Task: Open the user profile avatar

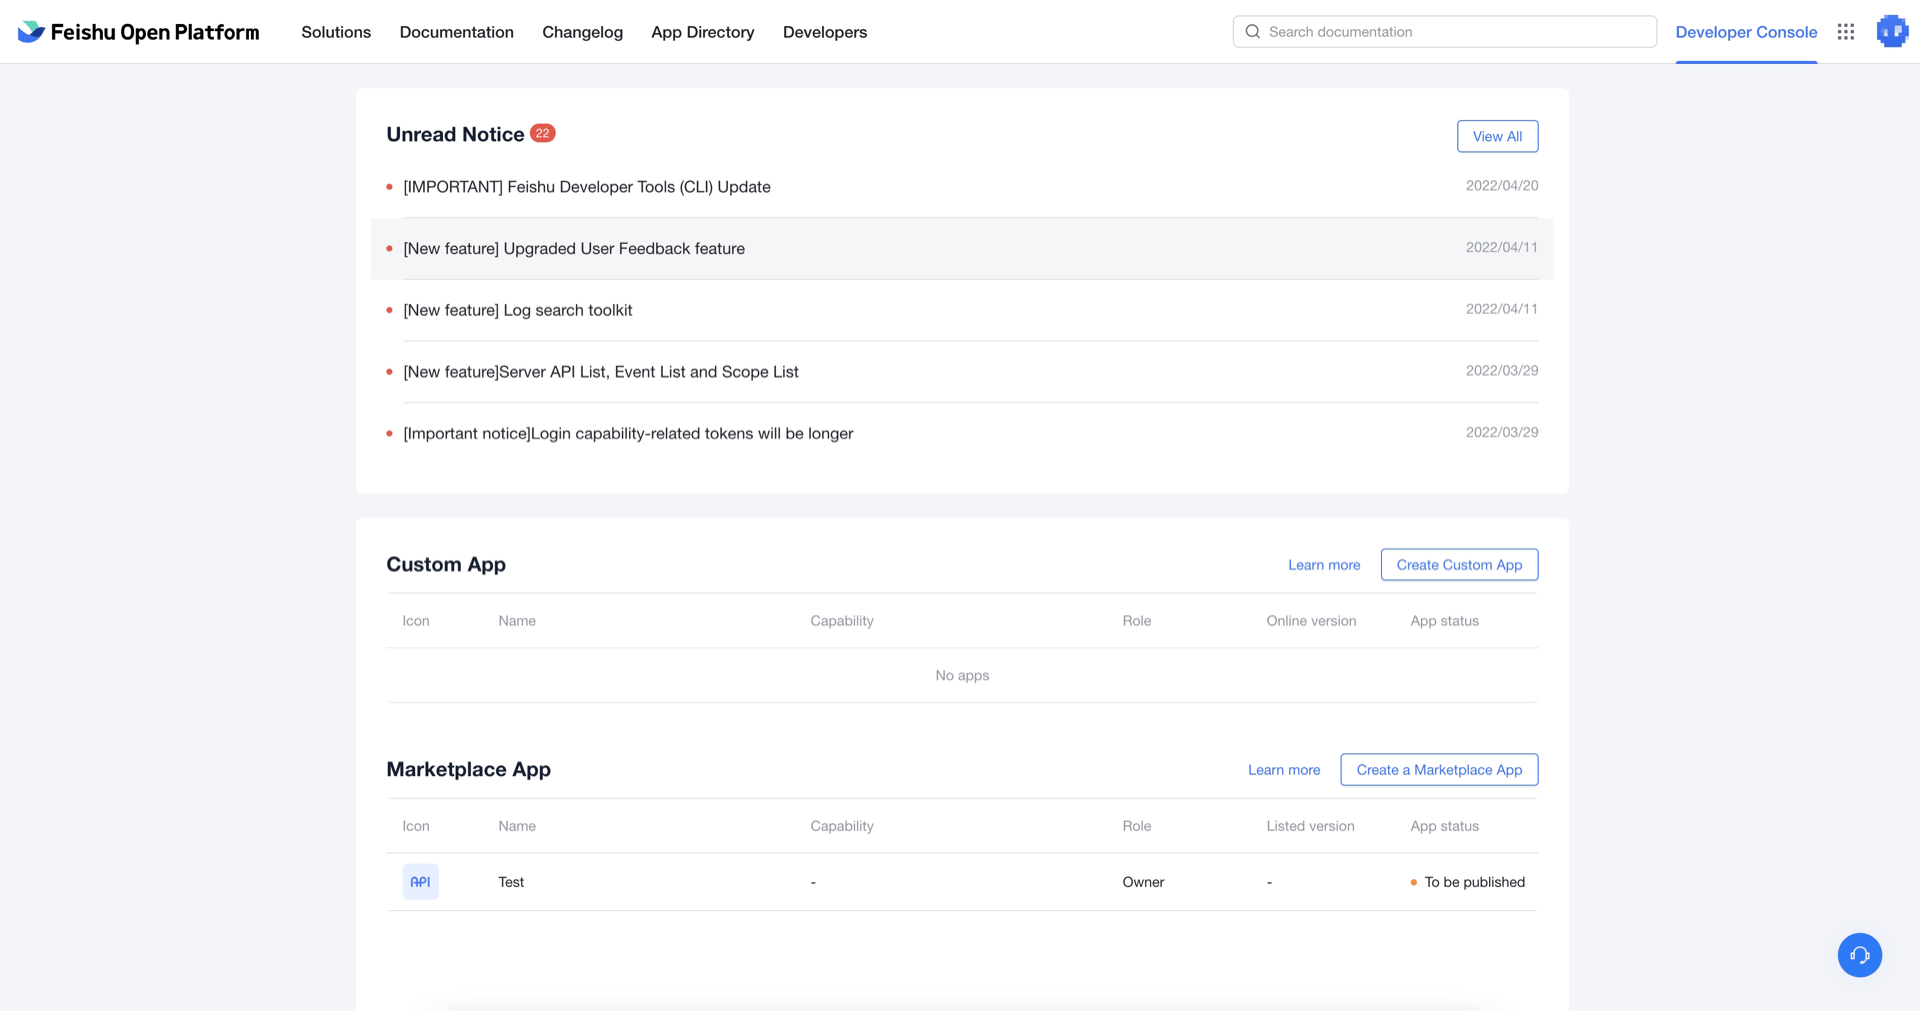Action: [x=1892, y=32]
